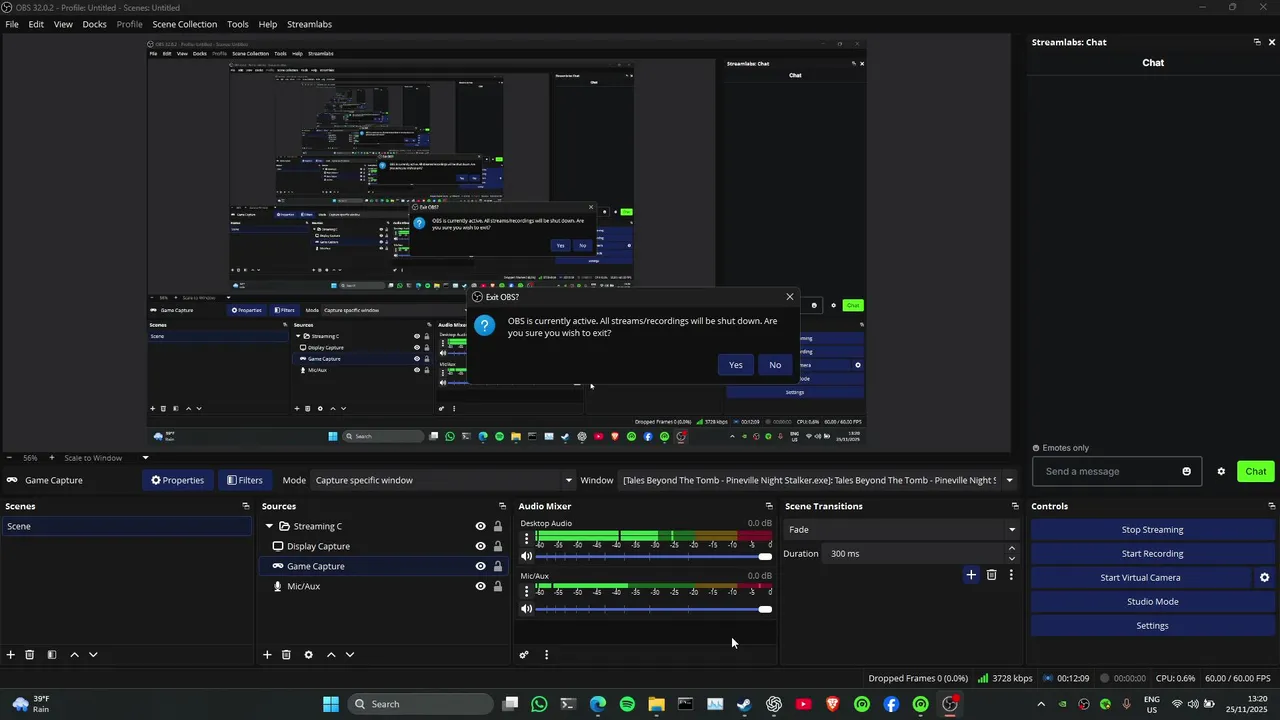This screenshot has height=720, width=1280.
Task: Open scene filters icon in Scenes dock
Action: tap(51, 655)
